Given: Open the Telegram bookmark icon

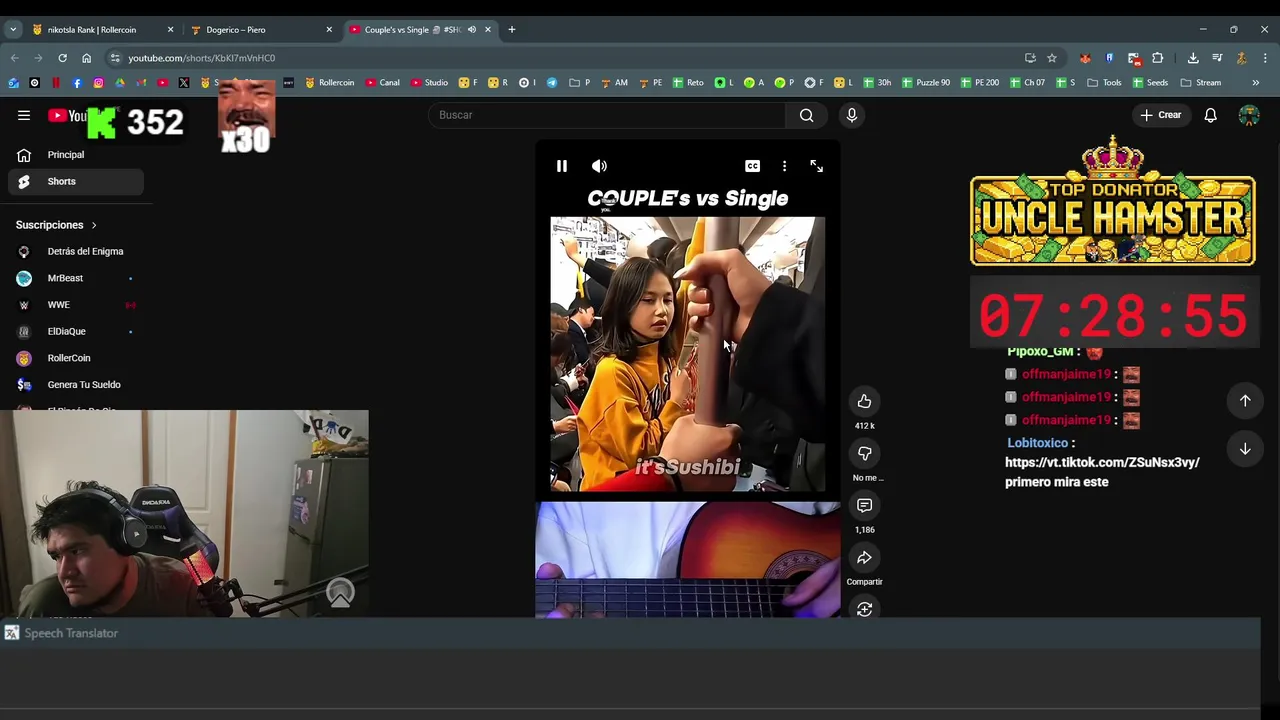Looking at the screenshot, I should pyautogui.click(x=551, y=83).
